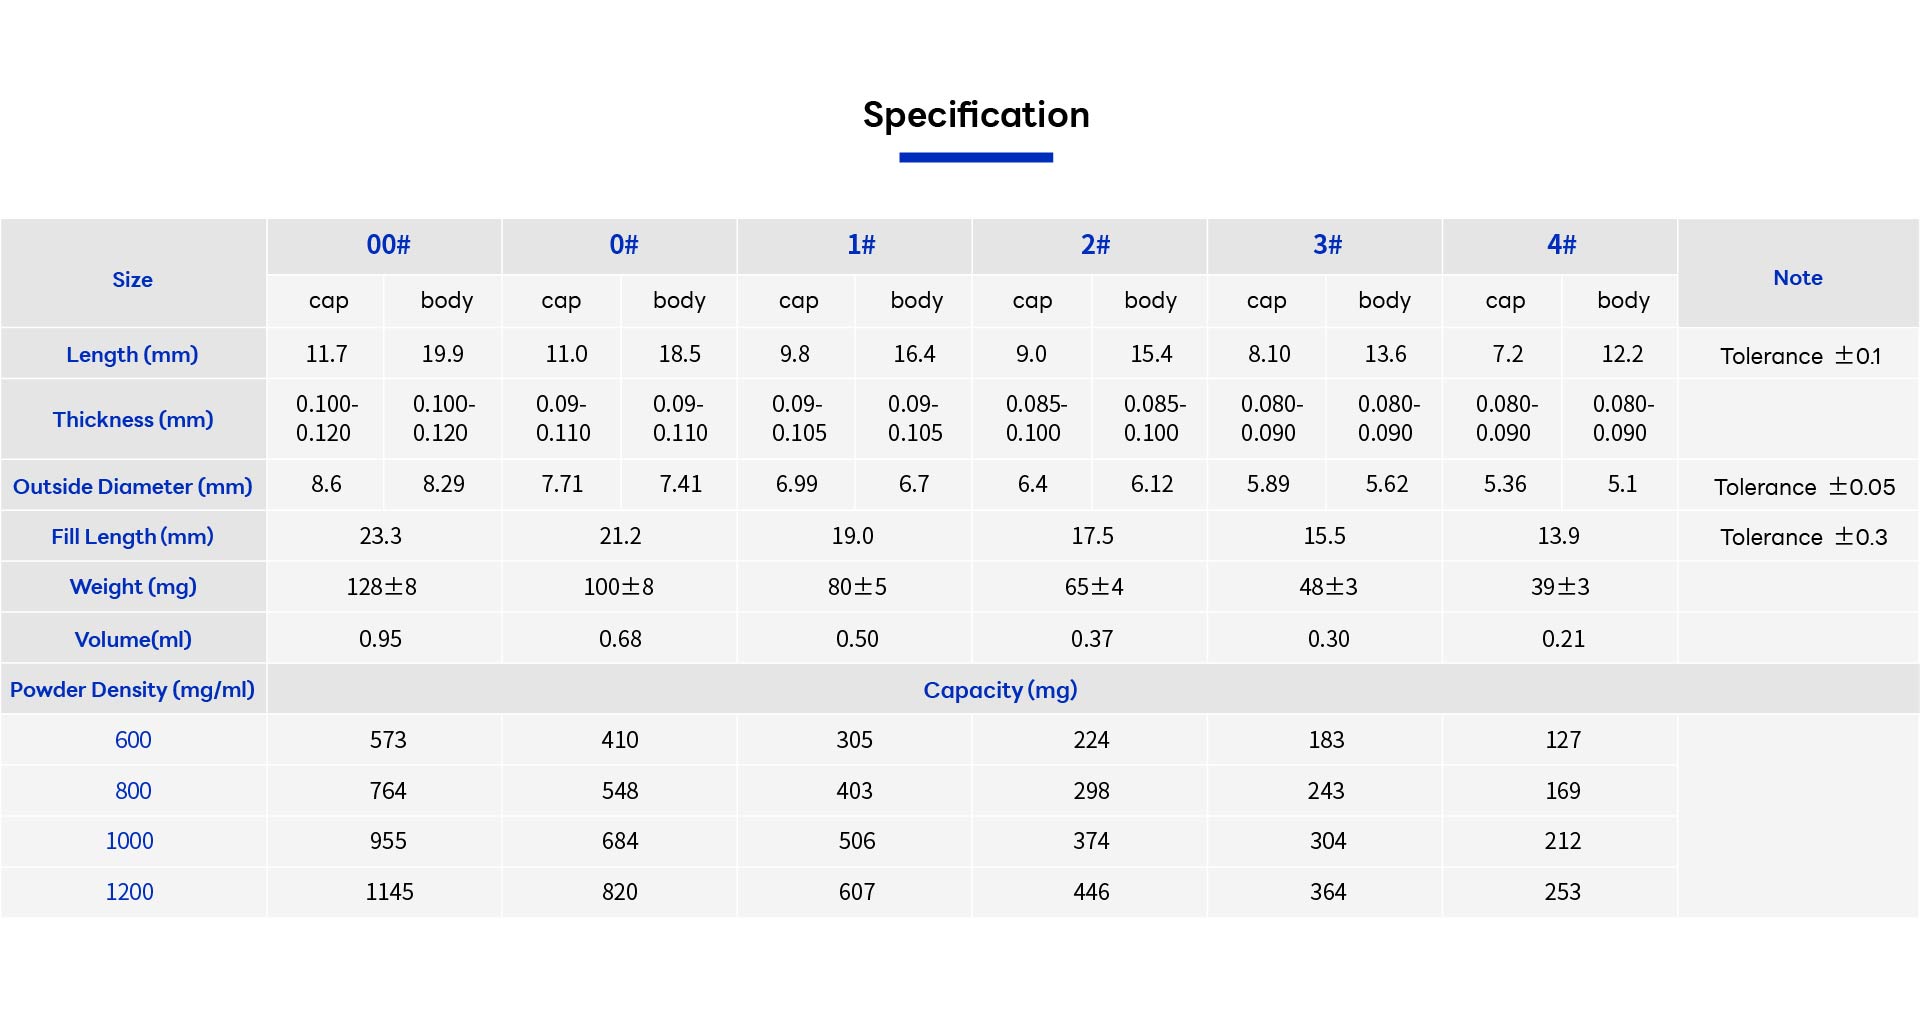The height and width of the screenshot is (1035, 1920).
Task: Click the Powder Density (mg/ml) label
Action: pos(133,690)
